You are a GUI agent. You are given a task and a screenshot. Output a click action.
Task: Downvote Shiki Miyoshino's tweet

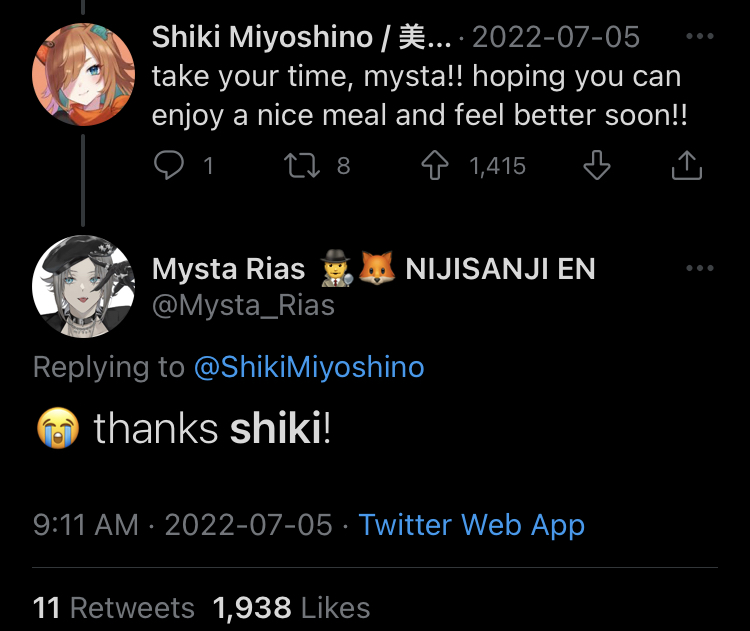click(x=596, y=165)
